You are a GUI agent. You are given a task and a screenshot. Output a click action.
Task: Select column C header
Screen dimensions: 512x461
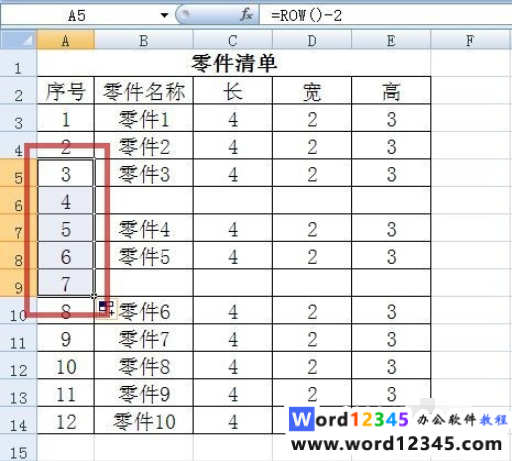pos(233,40)
